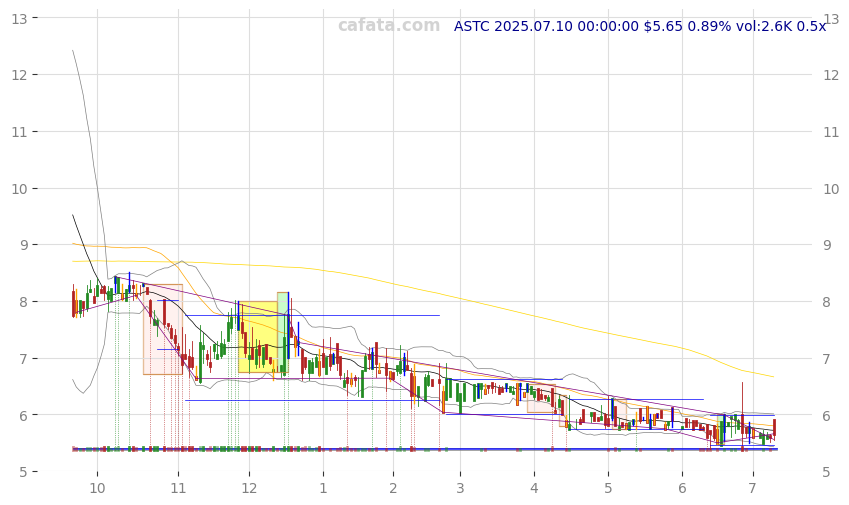This screenshot has width=849, height=505.
Task: Click the 9 label on the left price axis
Action: pyautogui.click(x=24, y=245)
